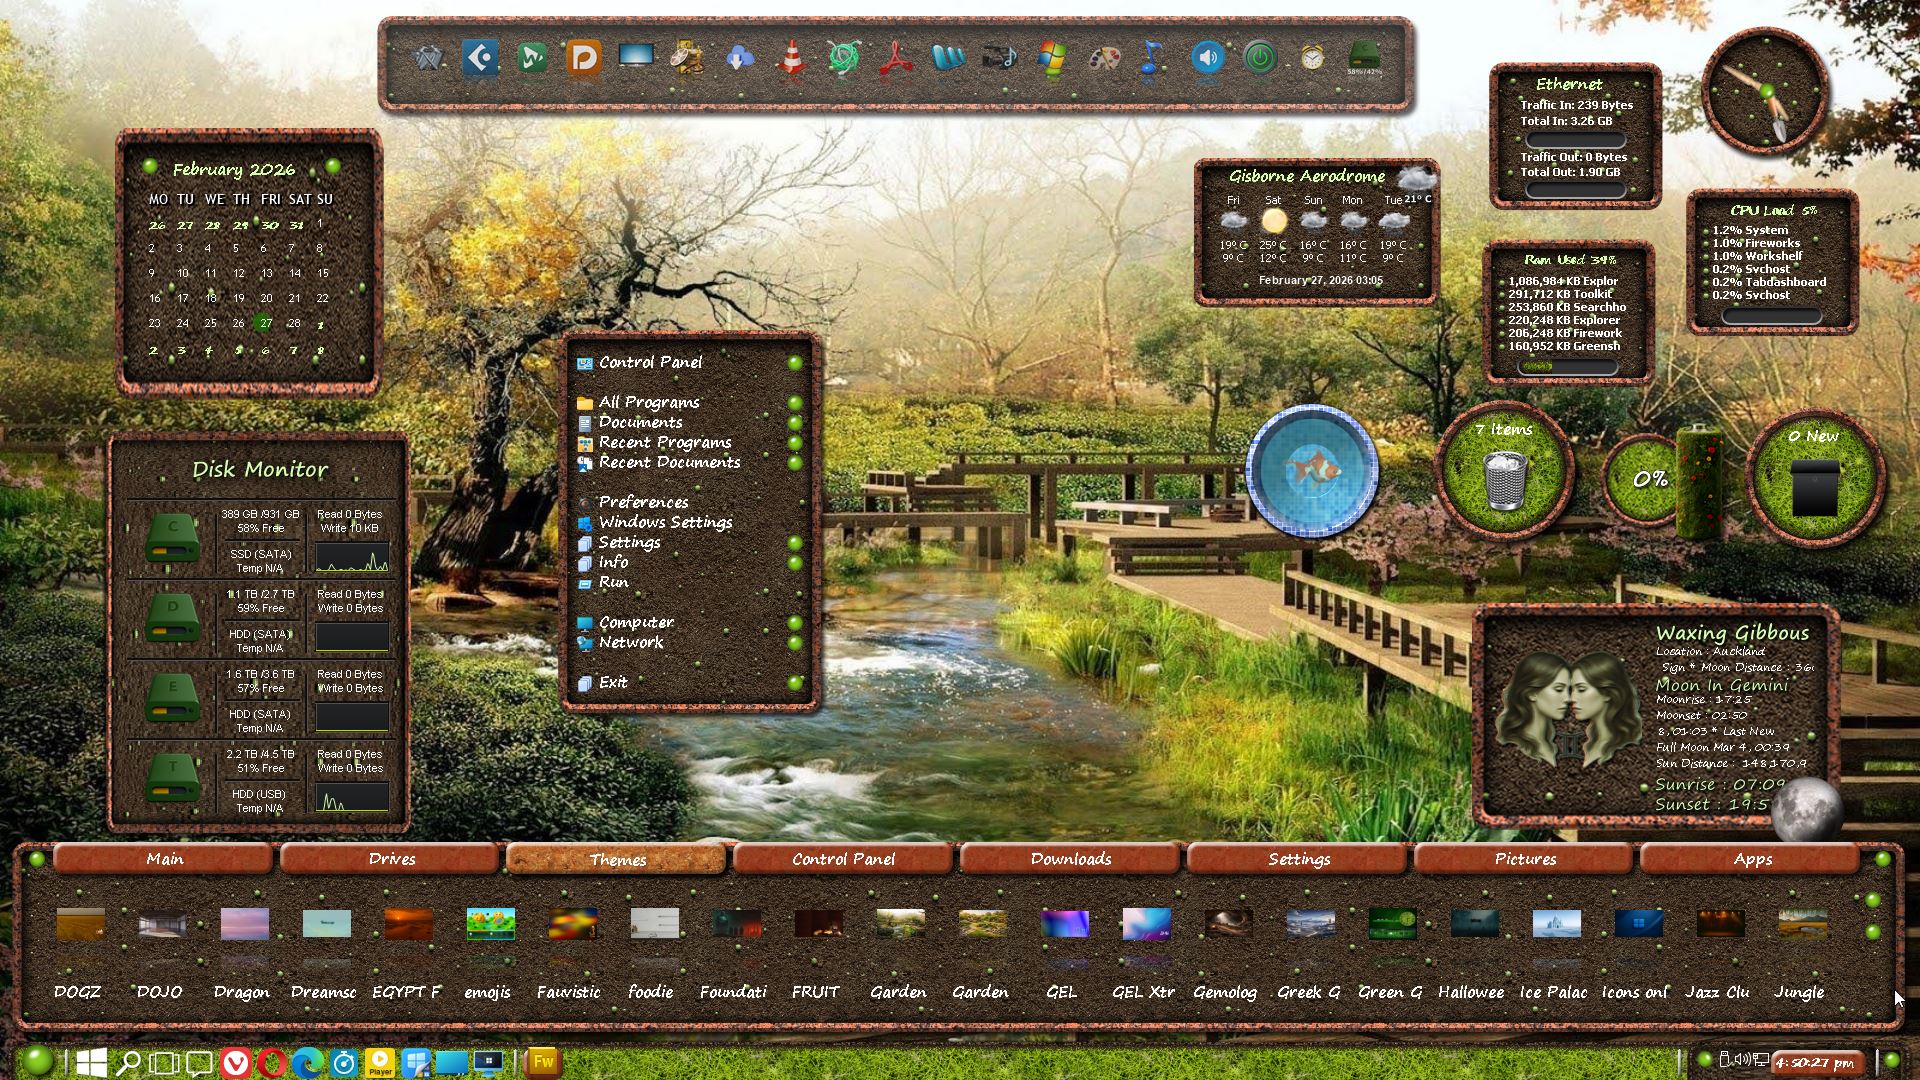
Task: Open the alarm clock dock icon
Action: 1312,58
